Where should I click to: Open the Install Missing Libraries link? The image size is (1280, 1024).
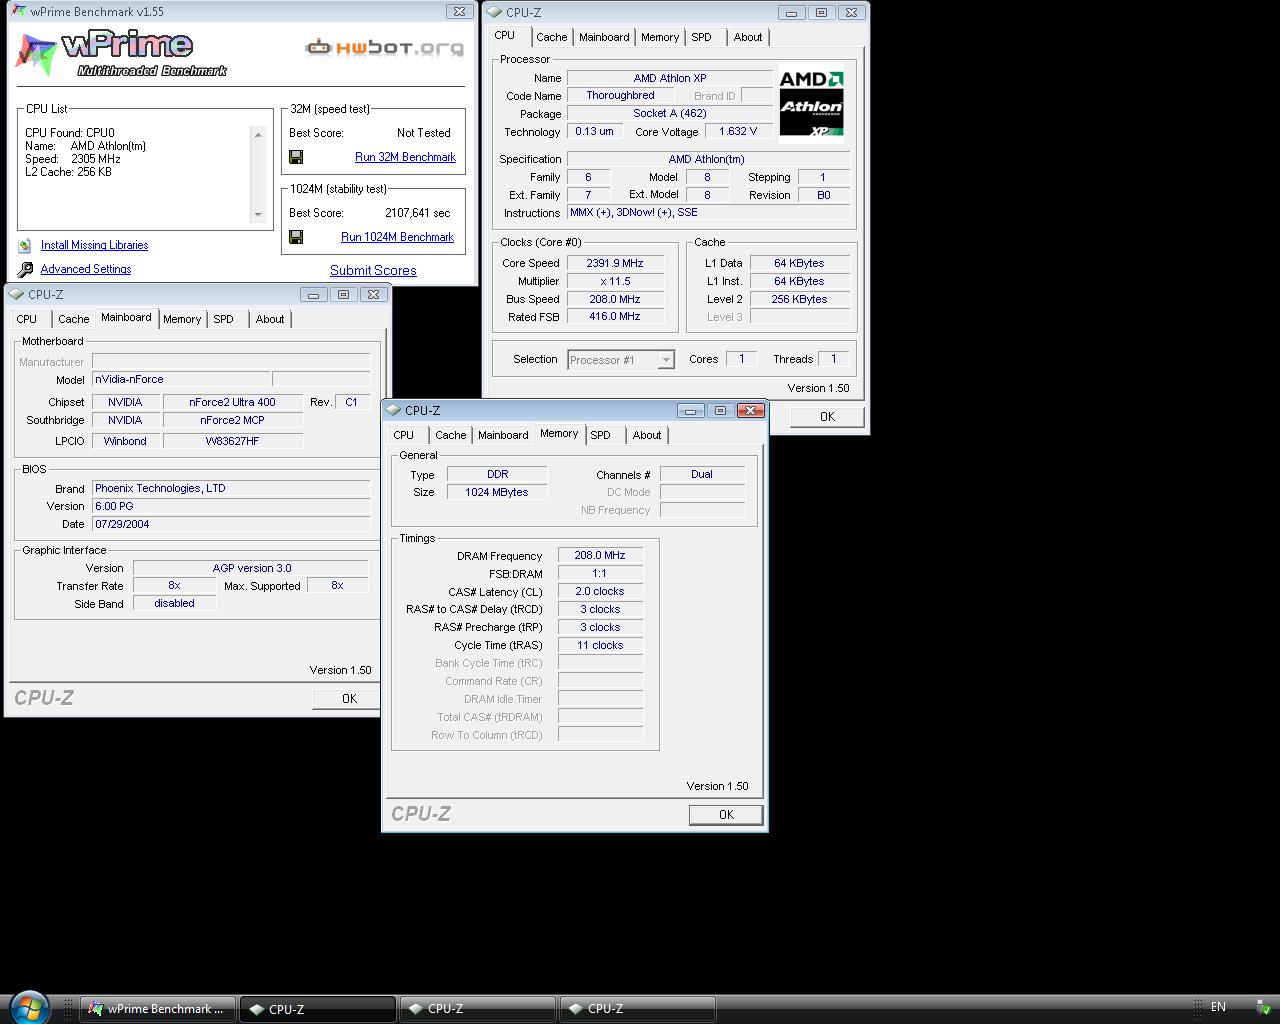point(94,245)
